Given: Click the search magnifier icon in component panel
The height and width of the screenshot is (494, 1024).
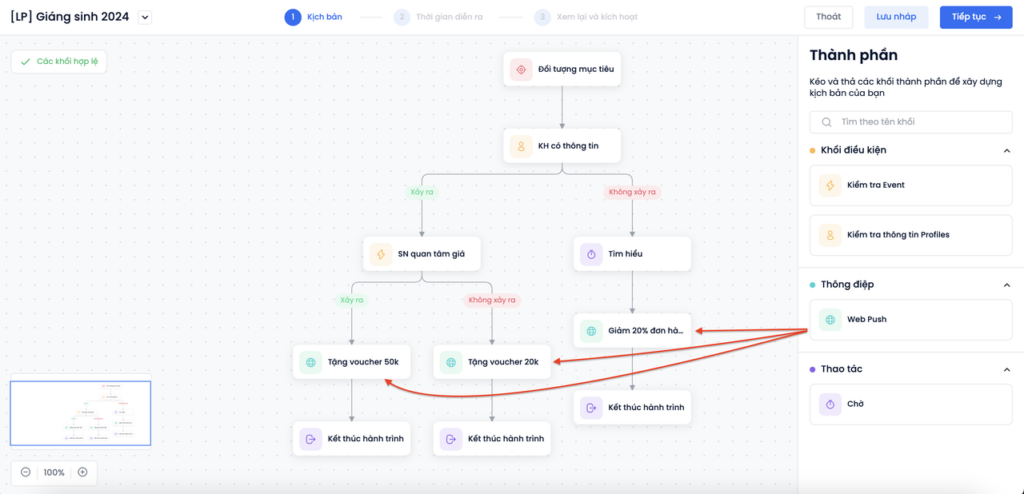Looking at the screenshot, I should (x=826, y=122).
